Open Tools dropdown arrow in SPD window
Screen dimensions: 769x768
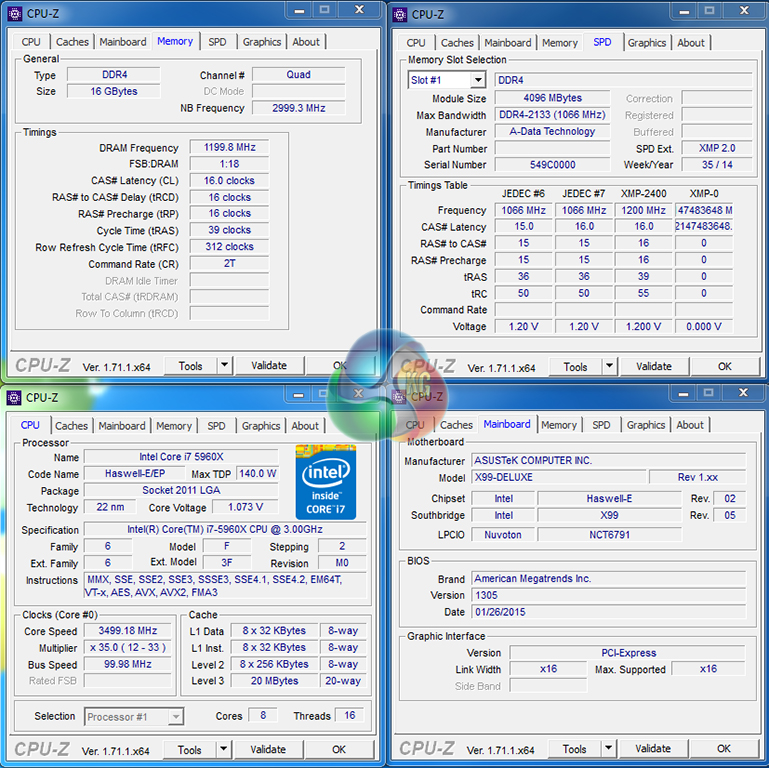pyautogui.click(x=609, y=366)
